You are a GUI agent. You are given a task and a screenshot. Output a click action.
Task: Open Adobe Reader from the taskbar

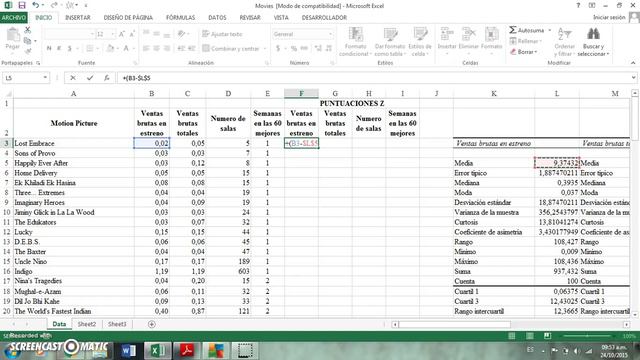187,351
